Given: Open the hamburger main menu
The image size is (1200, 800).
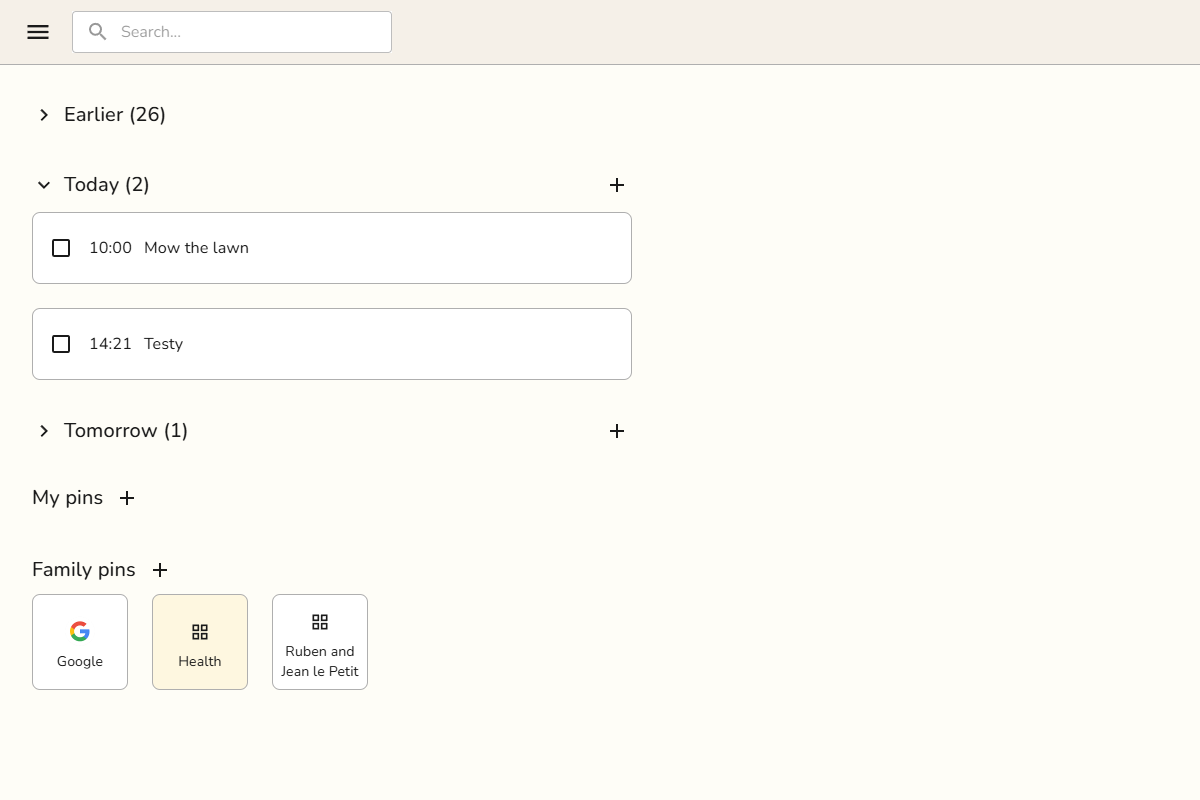Looking at the screenshot, I should [x=38, y=32].
